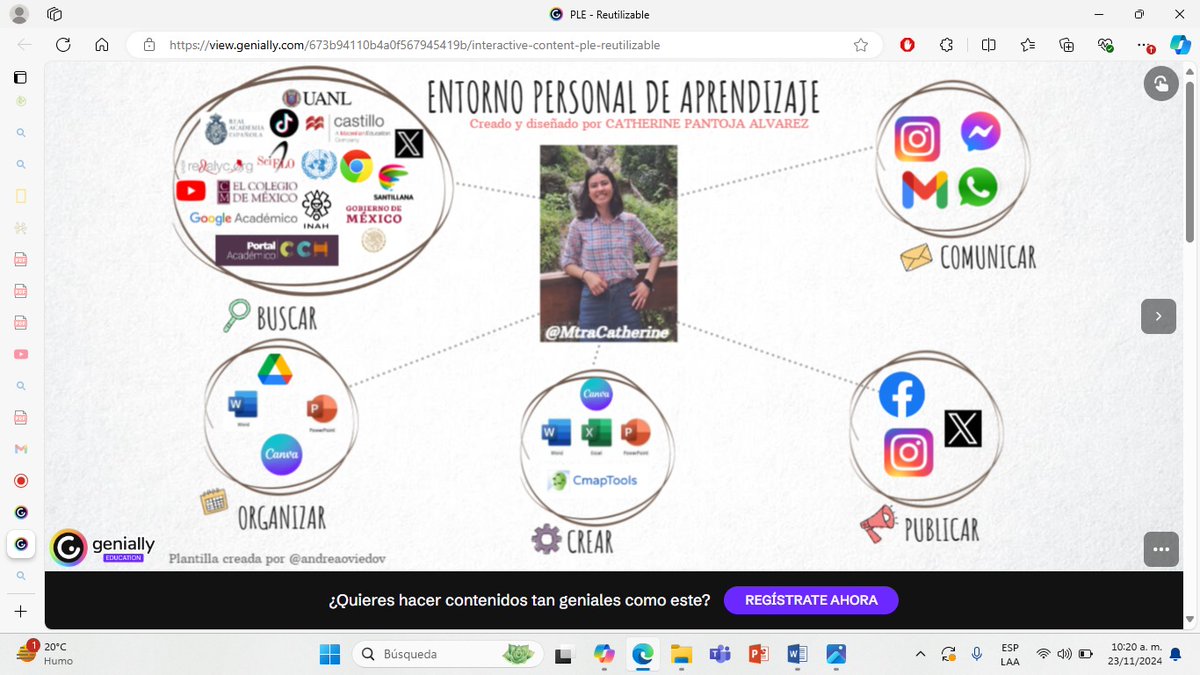Click the Word icon in the Crear circle
This screenshot has width=1200, height=675.
coord(555,434)
